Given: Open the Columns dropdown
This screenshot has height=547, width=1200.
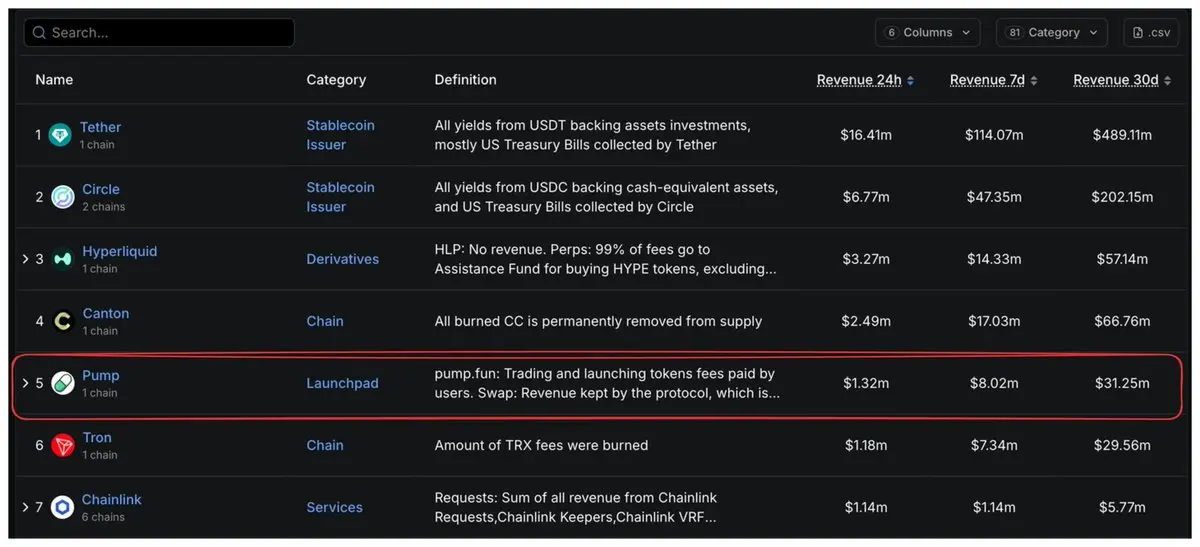Looking at the screenshot, I should [x=927, y=33].
